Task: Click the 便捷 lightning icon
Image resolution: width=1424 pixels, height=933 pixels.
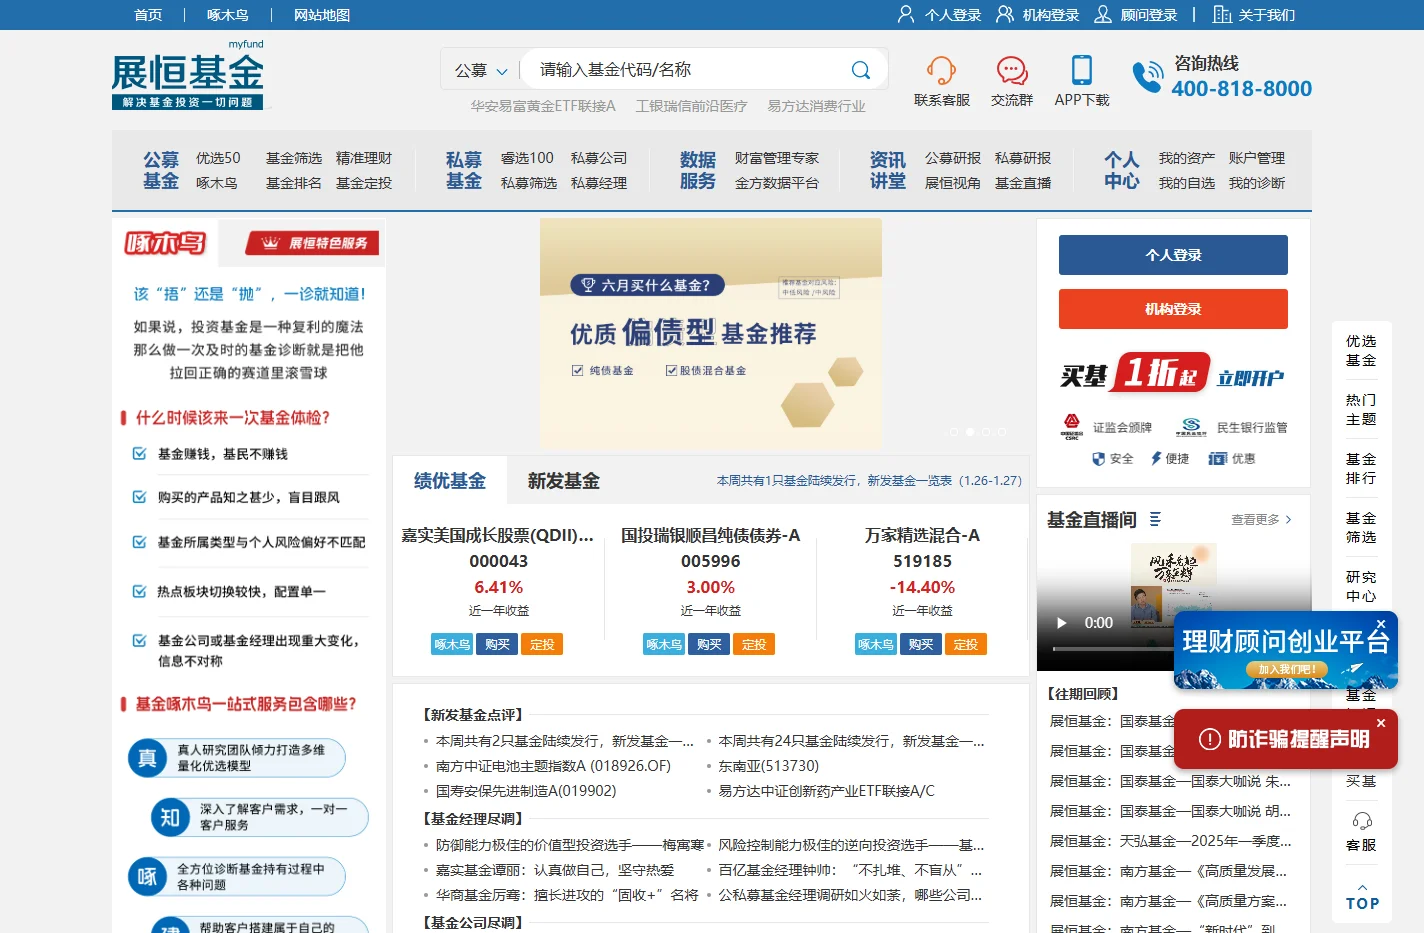Action: point(1156,458)
